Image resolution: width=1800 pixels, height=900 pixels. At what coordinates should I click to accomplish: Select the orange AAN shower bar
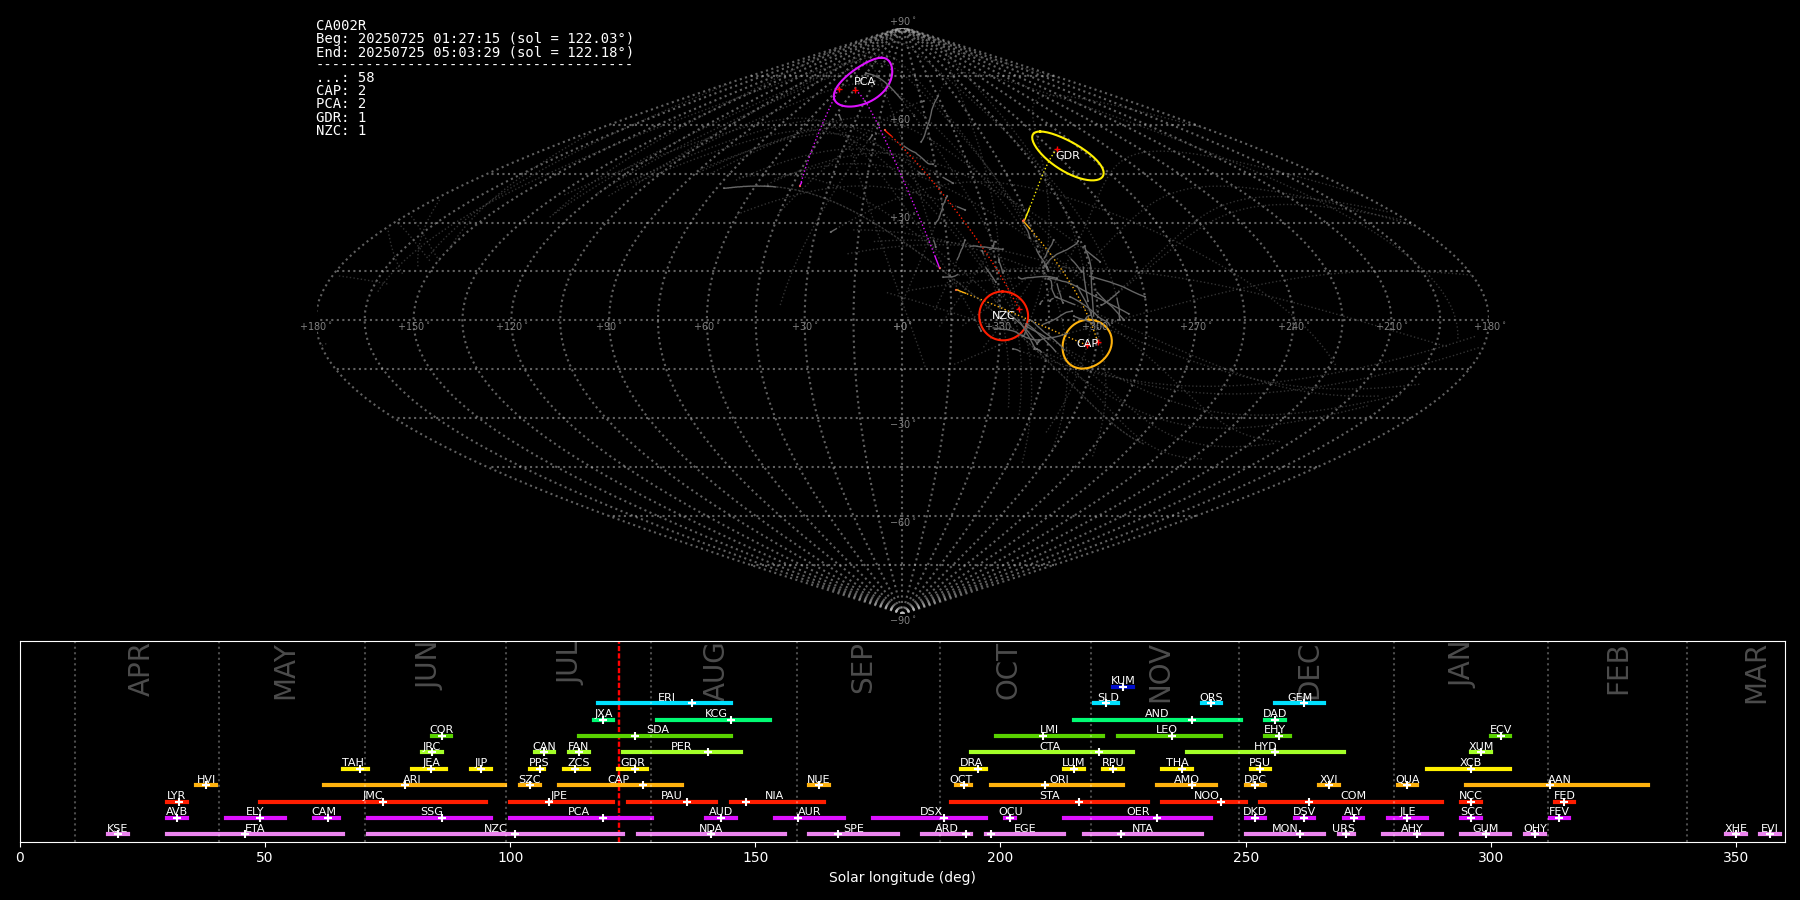point(1557,785)
